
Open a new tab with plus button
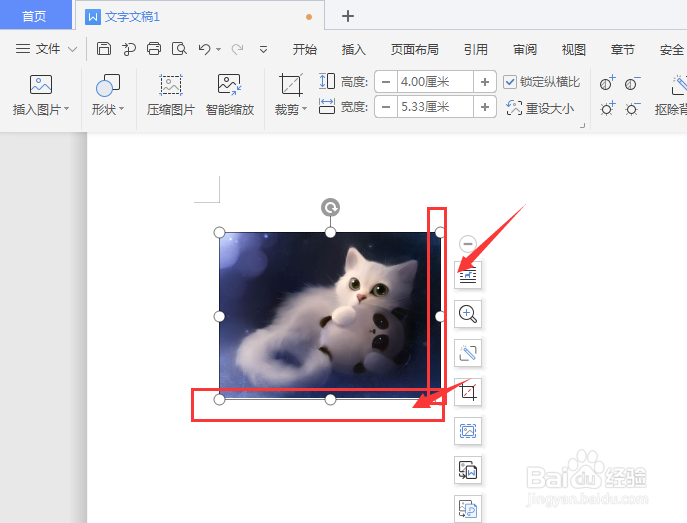pyautogui.click(x=347, y=16)
